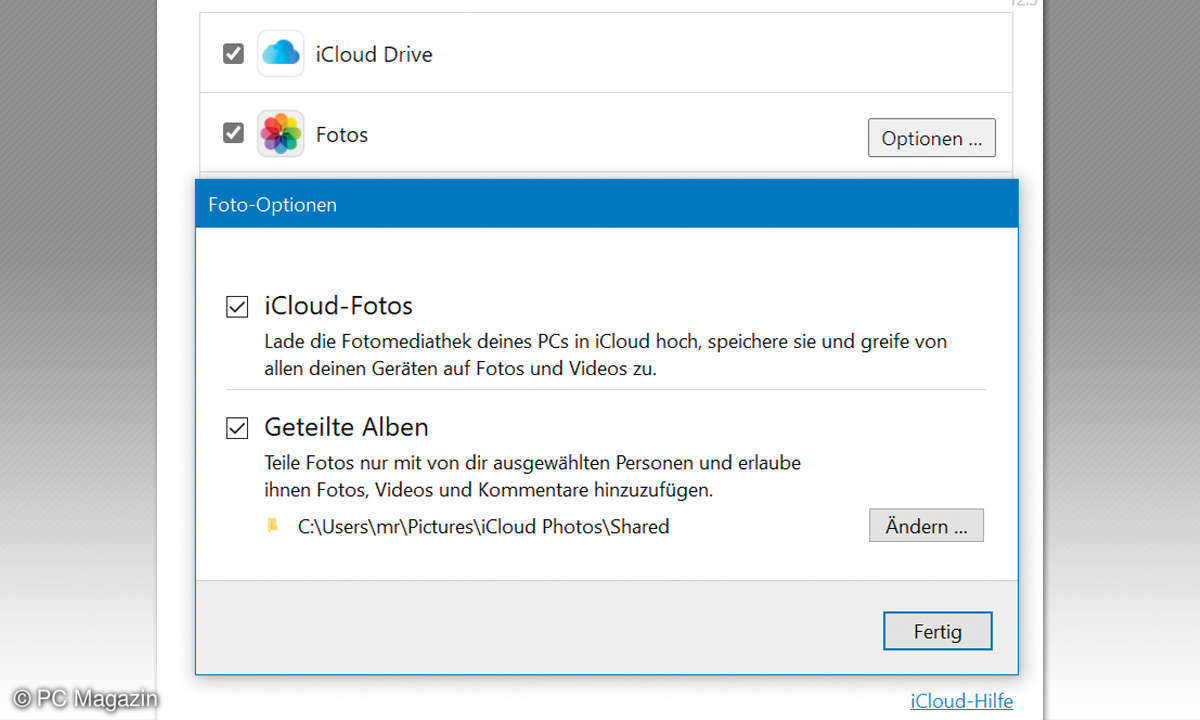Image resolution: width=1200 pixels, height=720 pixels.
Task: Click the Fotos colorful flower icon
Action: coord(281,134)
